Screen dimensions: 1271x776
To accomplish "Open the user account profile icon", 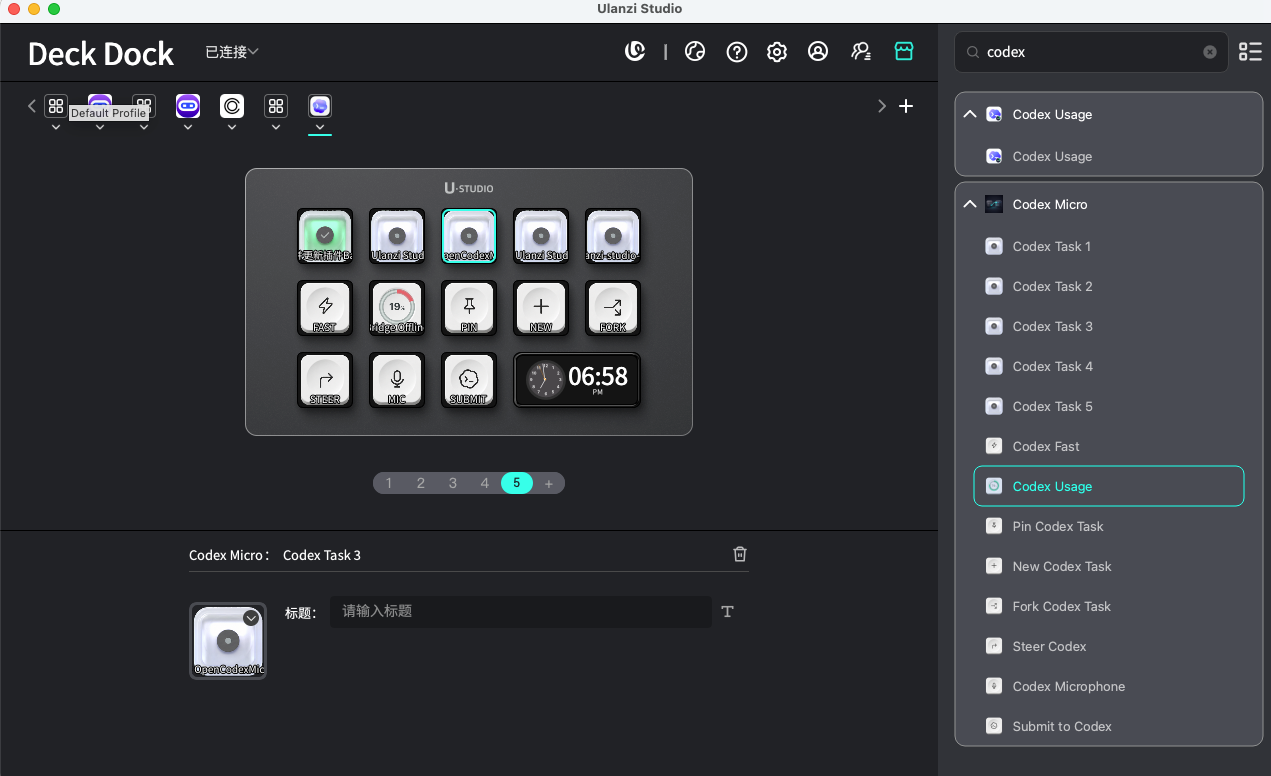I will pyautogui.click(x=818, y=52).
